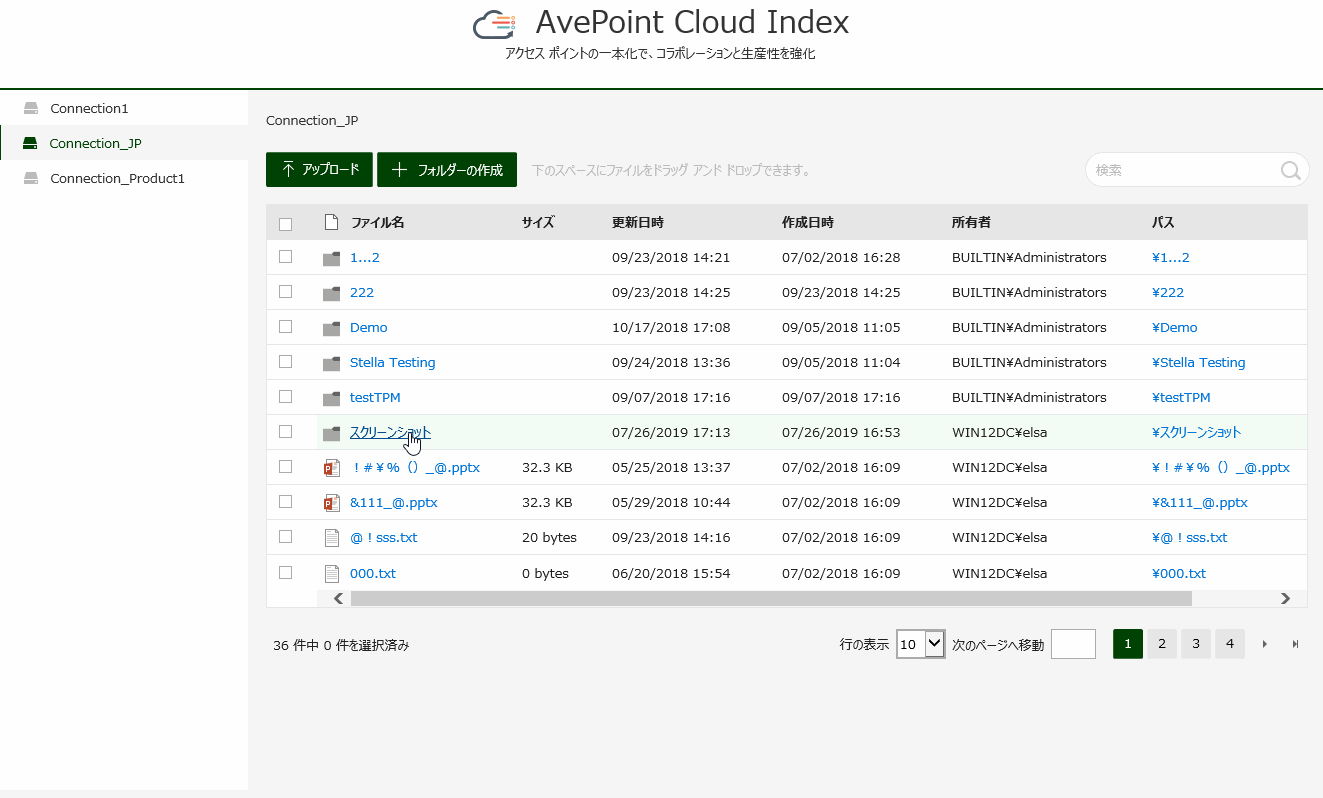This screenshot has height=798, width=1323.
Task: Check the &111_@.pptx row checkbox
Action: click(285, 501)
